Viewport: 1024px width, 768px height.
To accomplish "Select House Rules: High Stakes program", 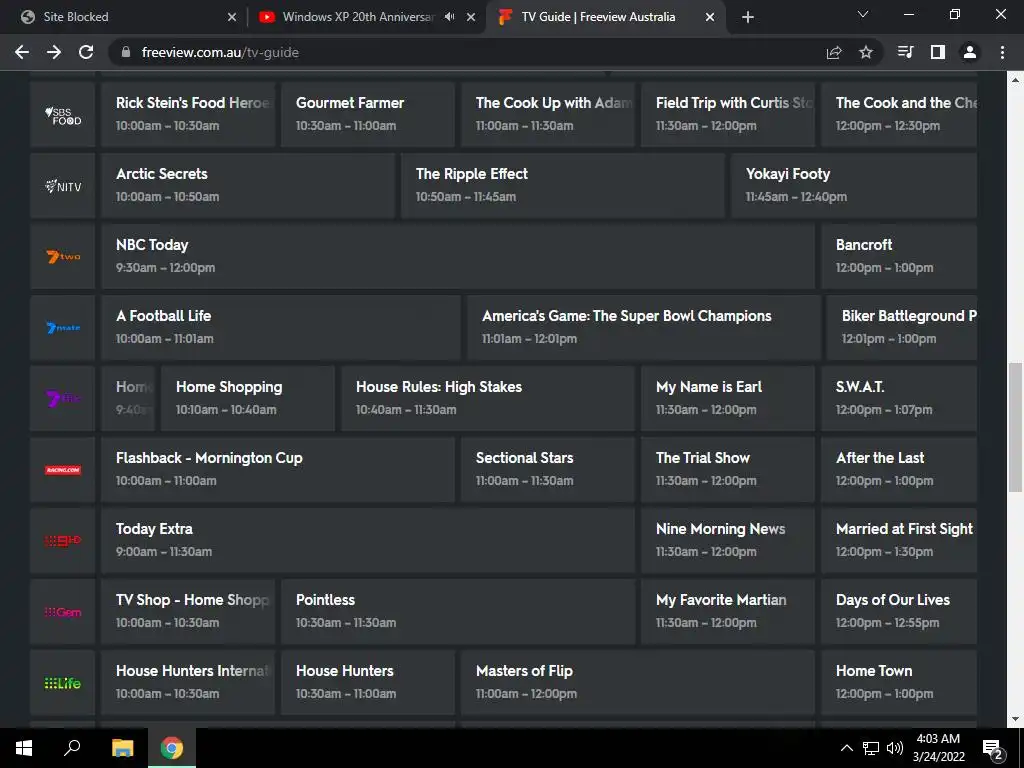I will point(488,398).
